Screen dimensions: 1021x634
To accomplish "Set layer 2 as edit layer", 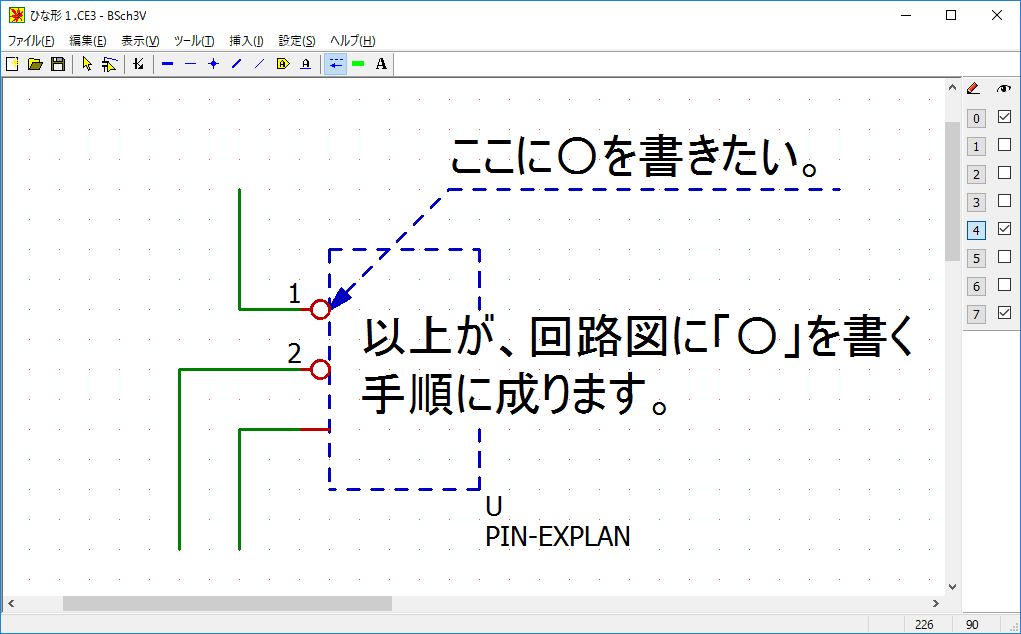I will (975, 174).
